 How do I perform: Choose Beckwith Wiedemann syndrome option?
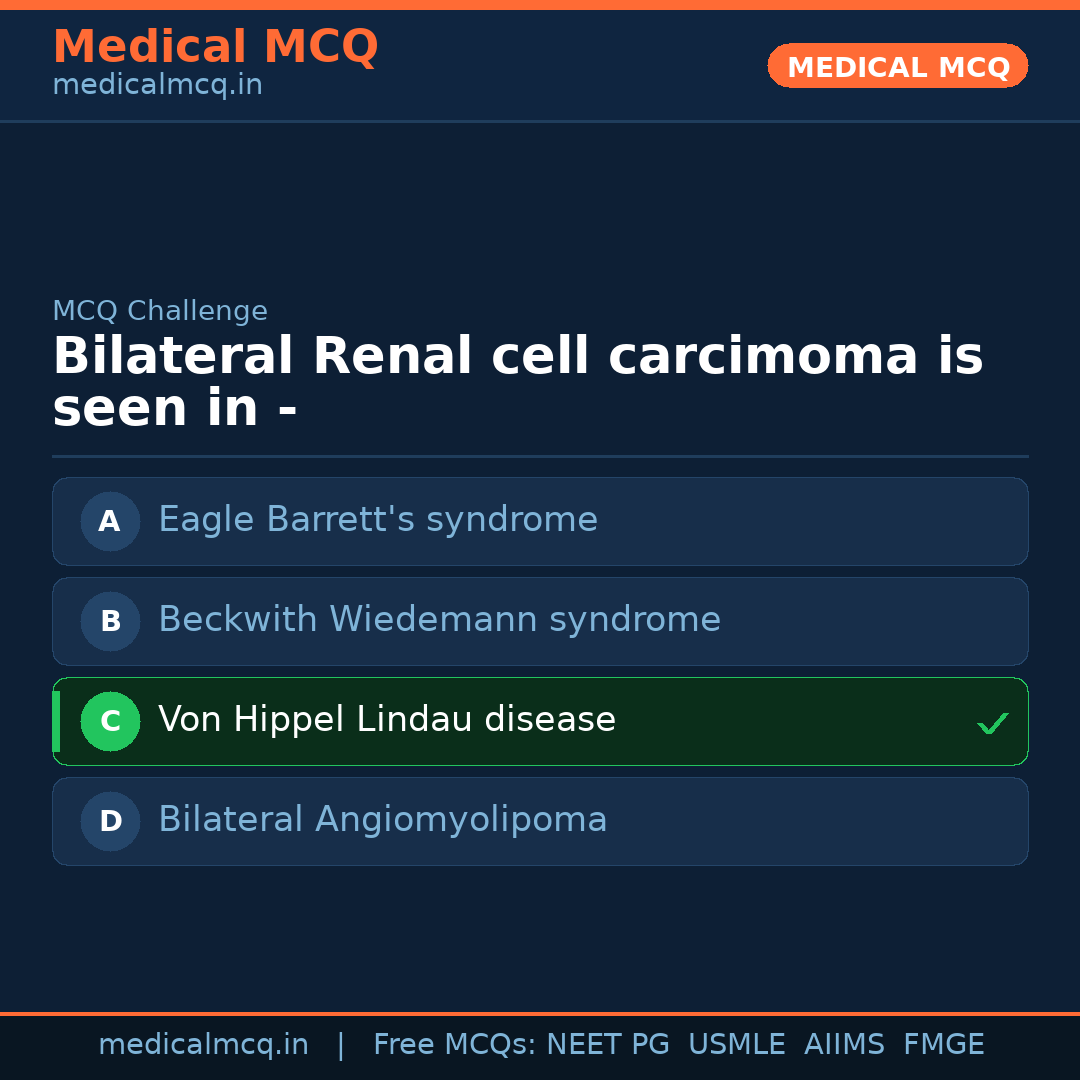tap(439, 620)
